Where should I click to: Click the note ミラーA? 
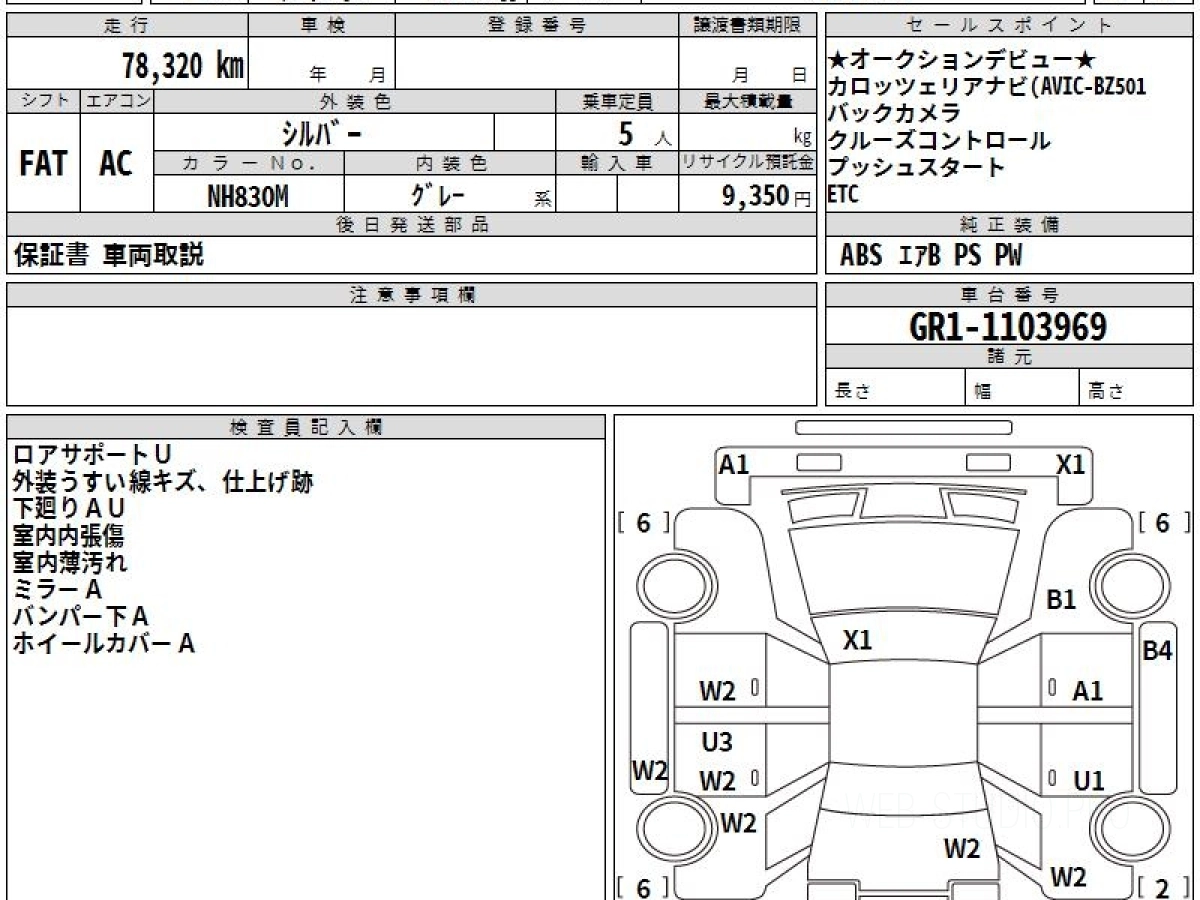pyautogui.click(x=58, y=590)
